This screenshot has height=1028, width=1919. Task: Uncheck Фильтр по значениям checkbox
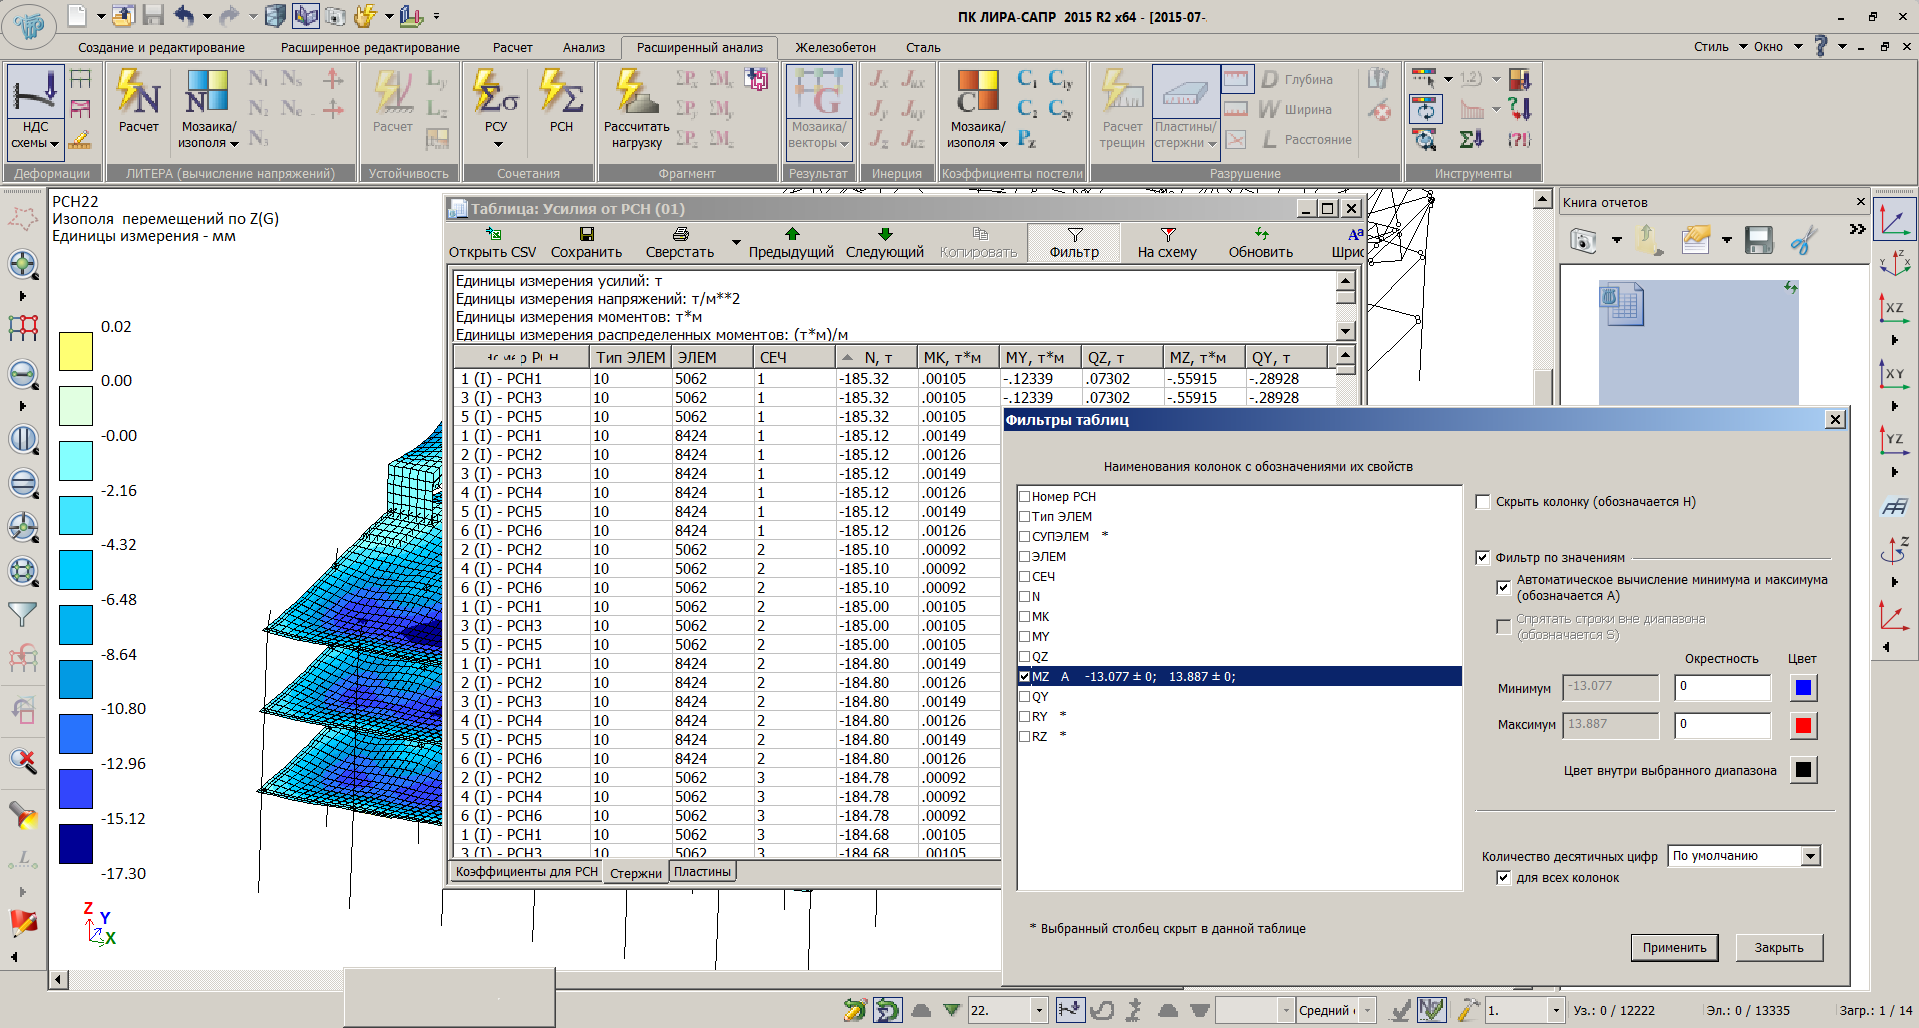tap(1483, 558)
